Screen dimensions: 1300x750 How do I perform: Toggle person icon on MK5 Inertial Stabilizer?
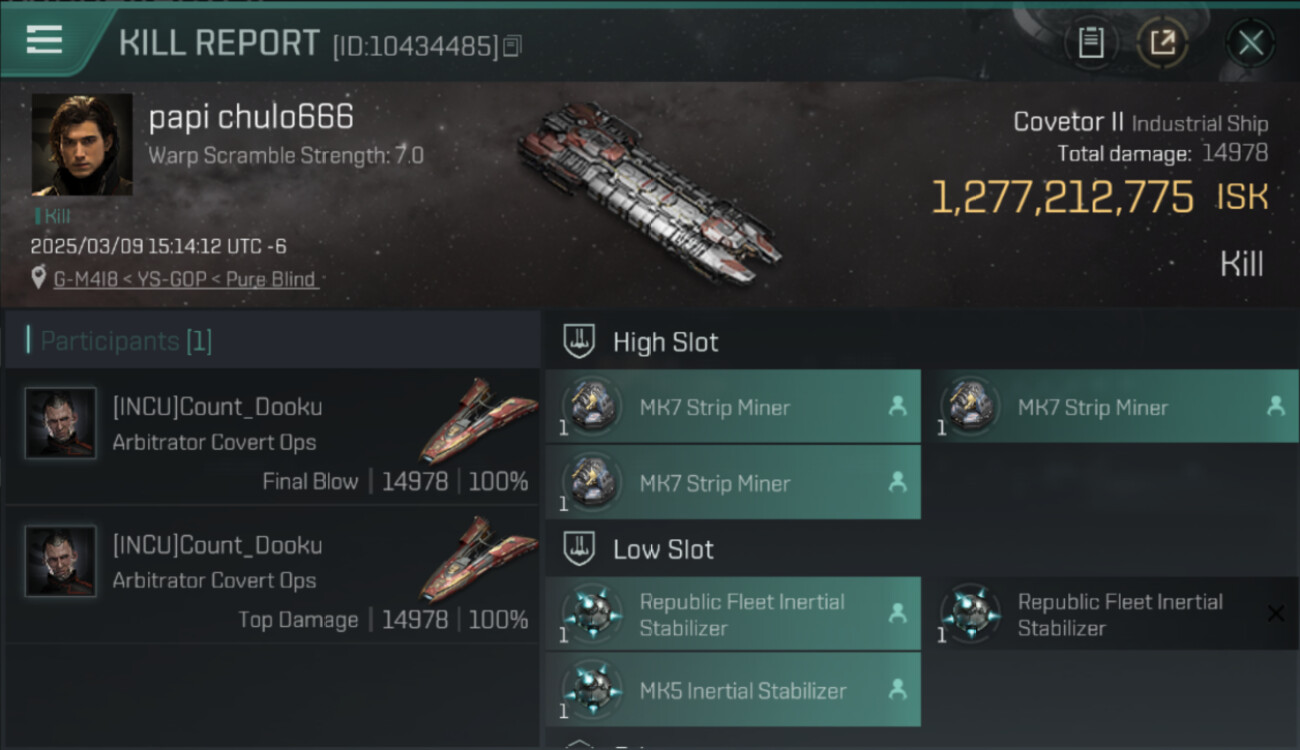(898, 689)
